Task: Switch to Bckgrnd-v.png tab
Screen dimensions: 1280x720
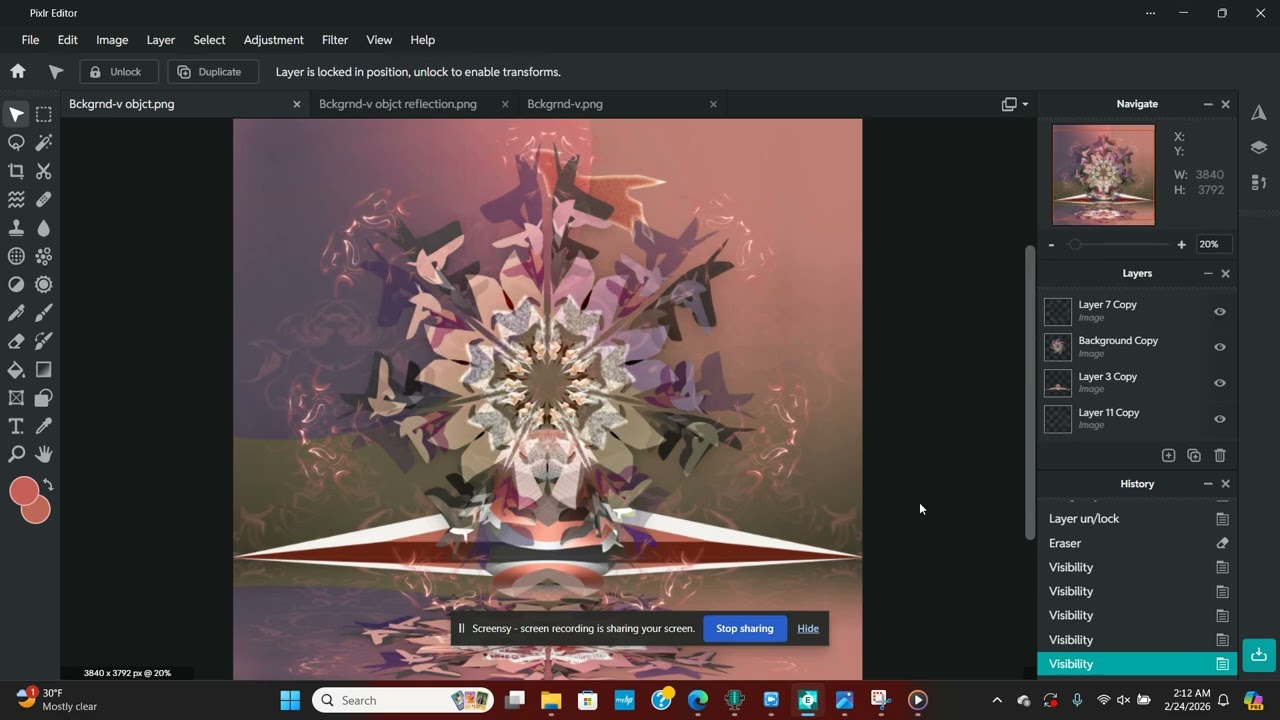Action: (x=565, y=104)
